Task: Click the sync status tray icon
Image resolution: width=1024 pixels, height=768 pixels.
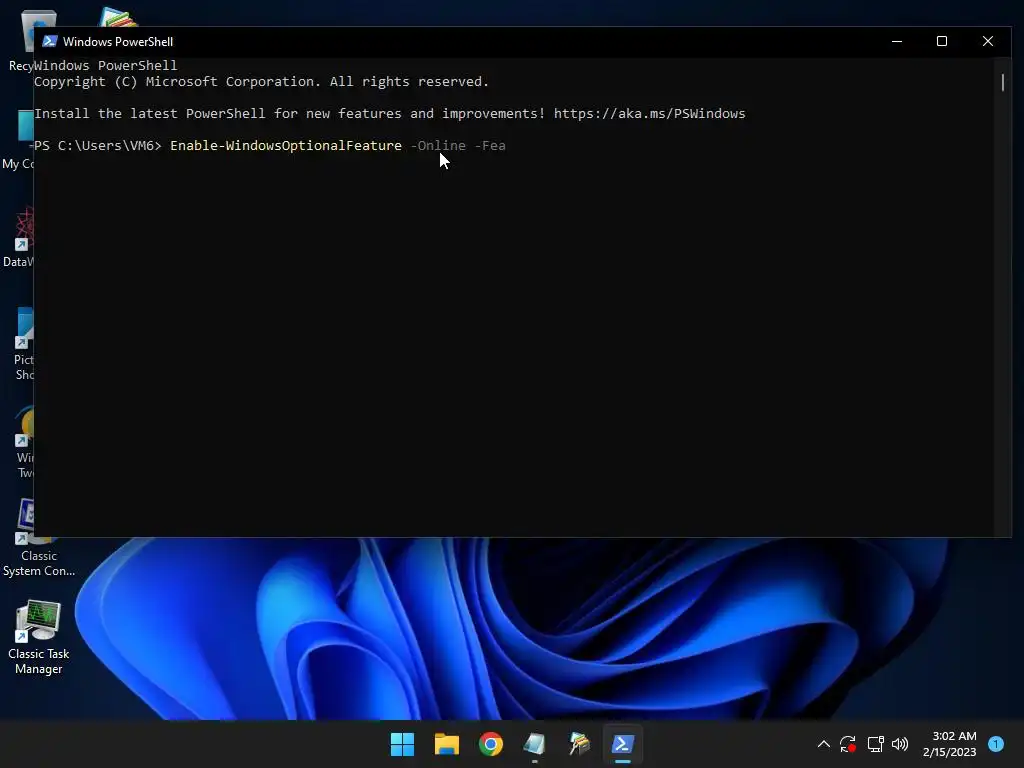Action: (x=848, y=744)
